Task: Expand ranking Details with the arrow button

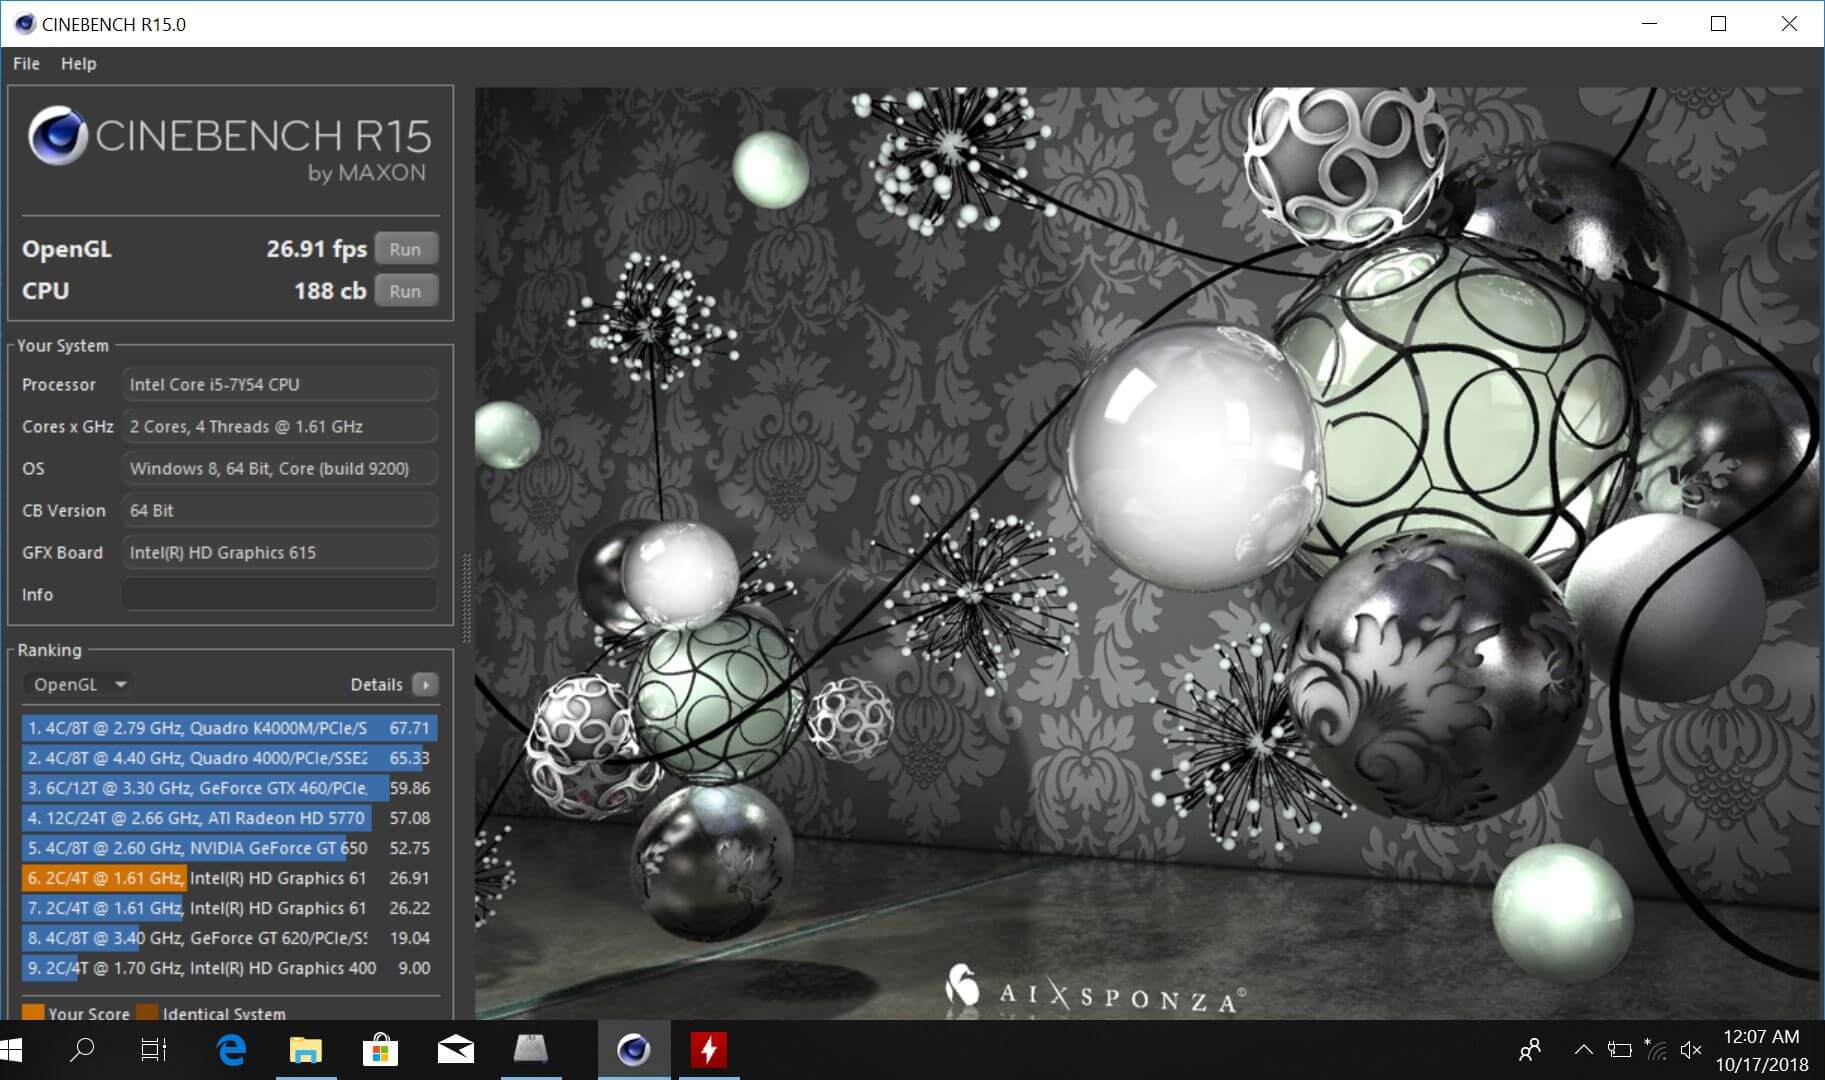Action: click(425, 684)
